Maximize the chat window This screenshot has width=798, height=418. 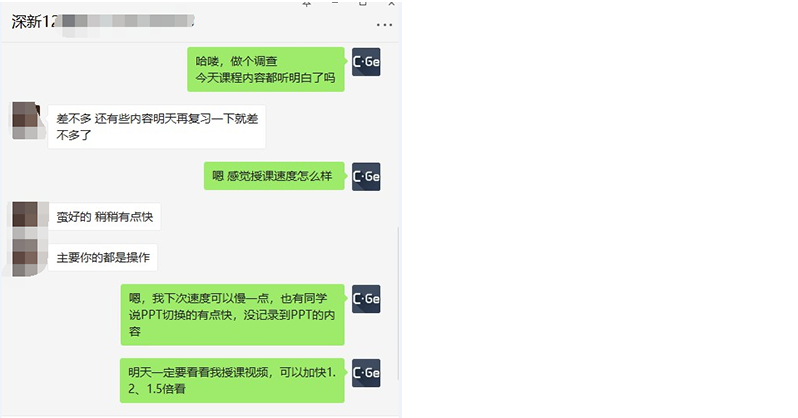(x=363, y=3)
